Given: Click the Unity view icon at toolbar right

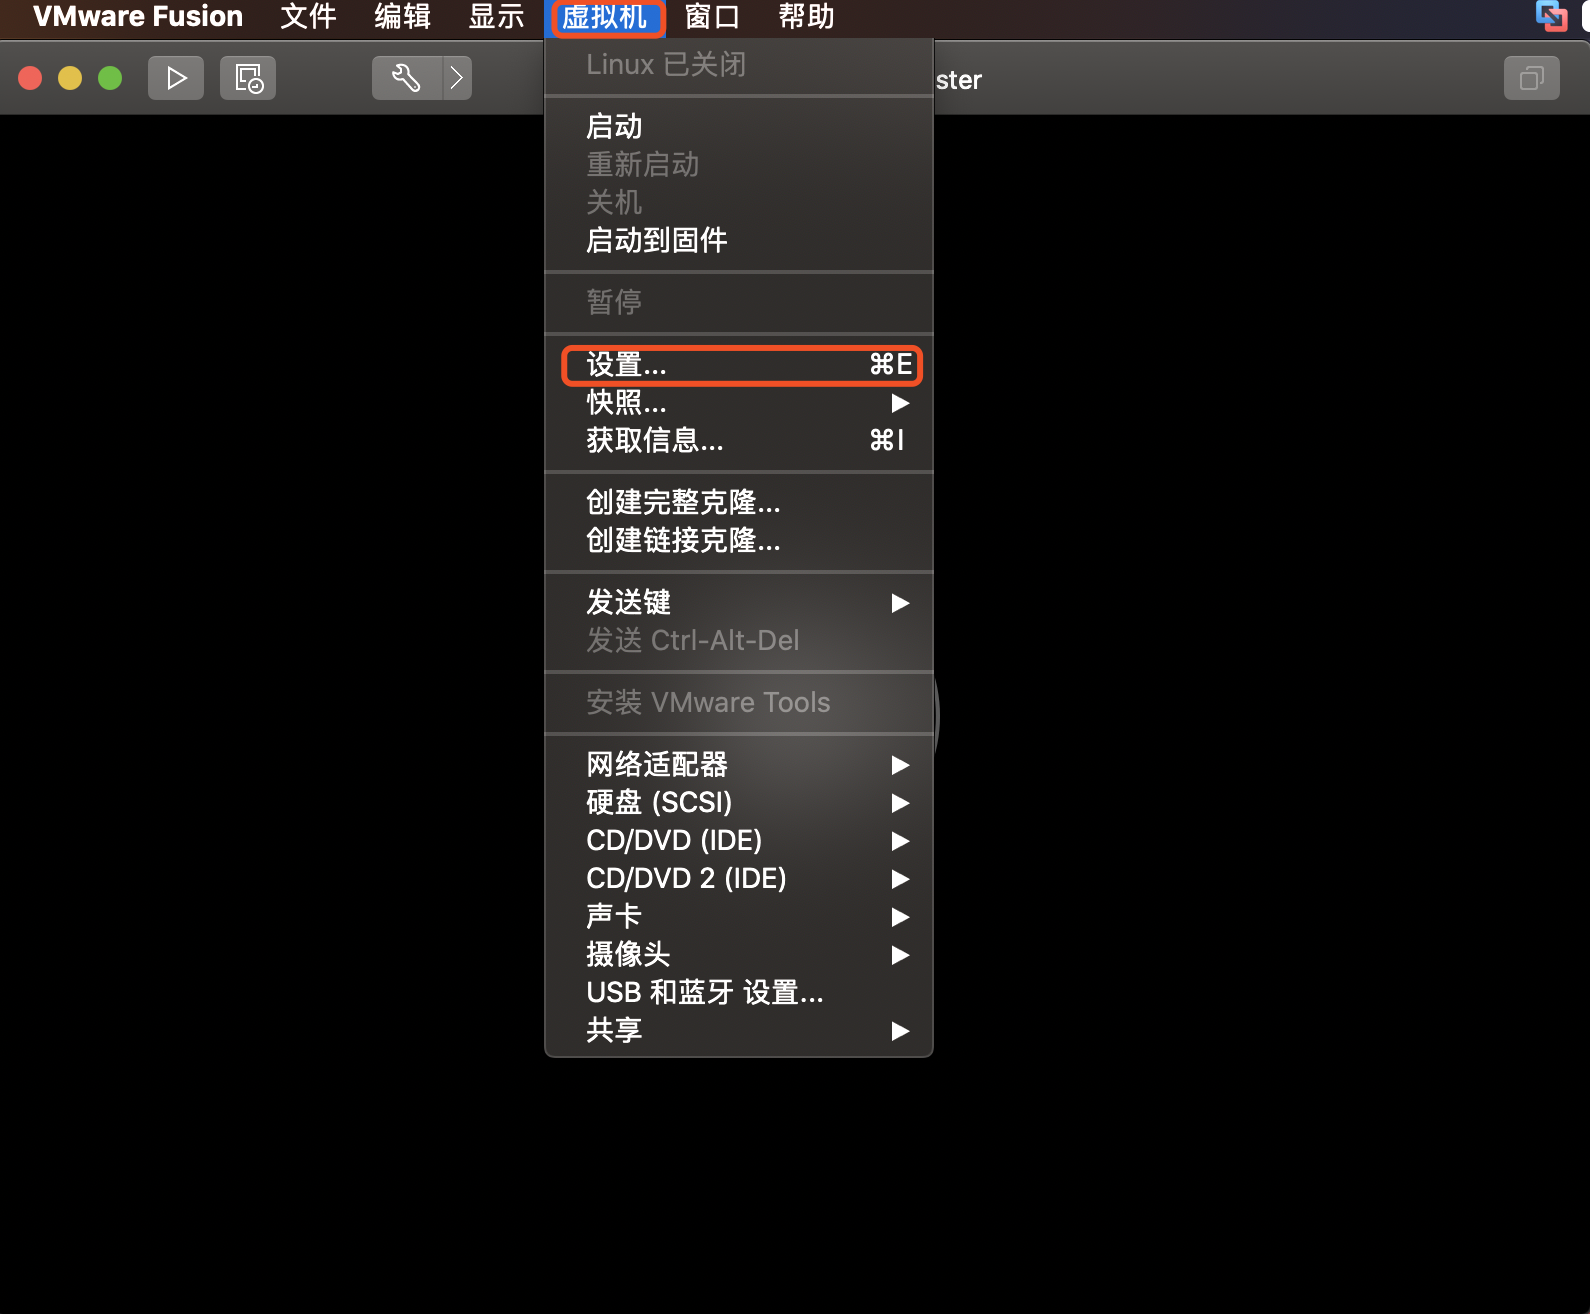Looking at the screenshot, I should coord(1532,78).
